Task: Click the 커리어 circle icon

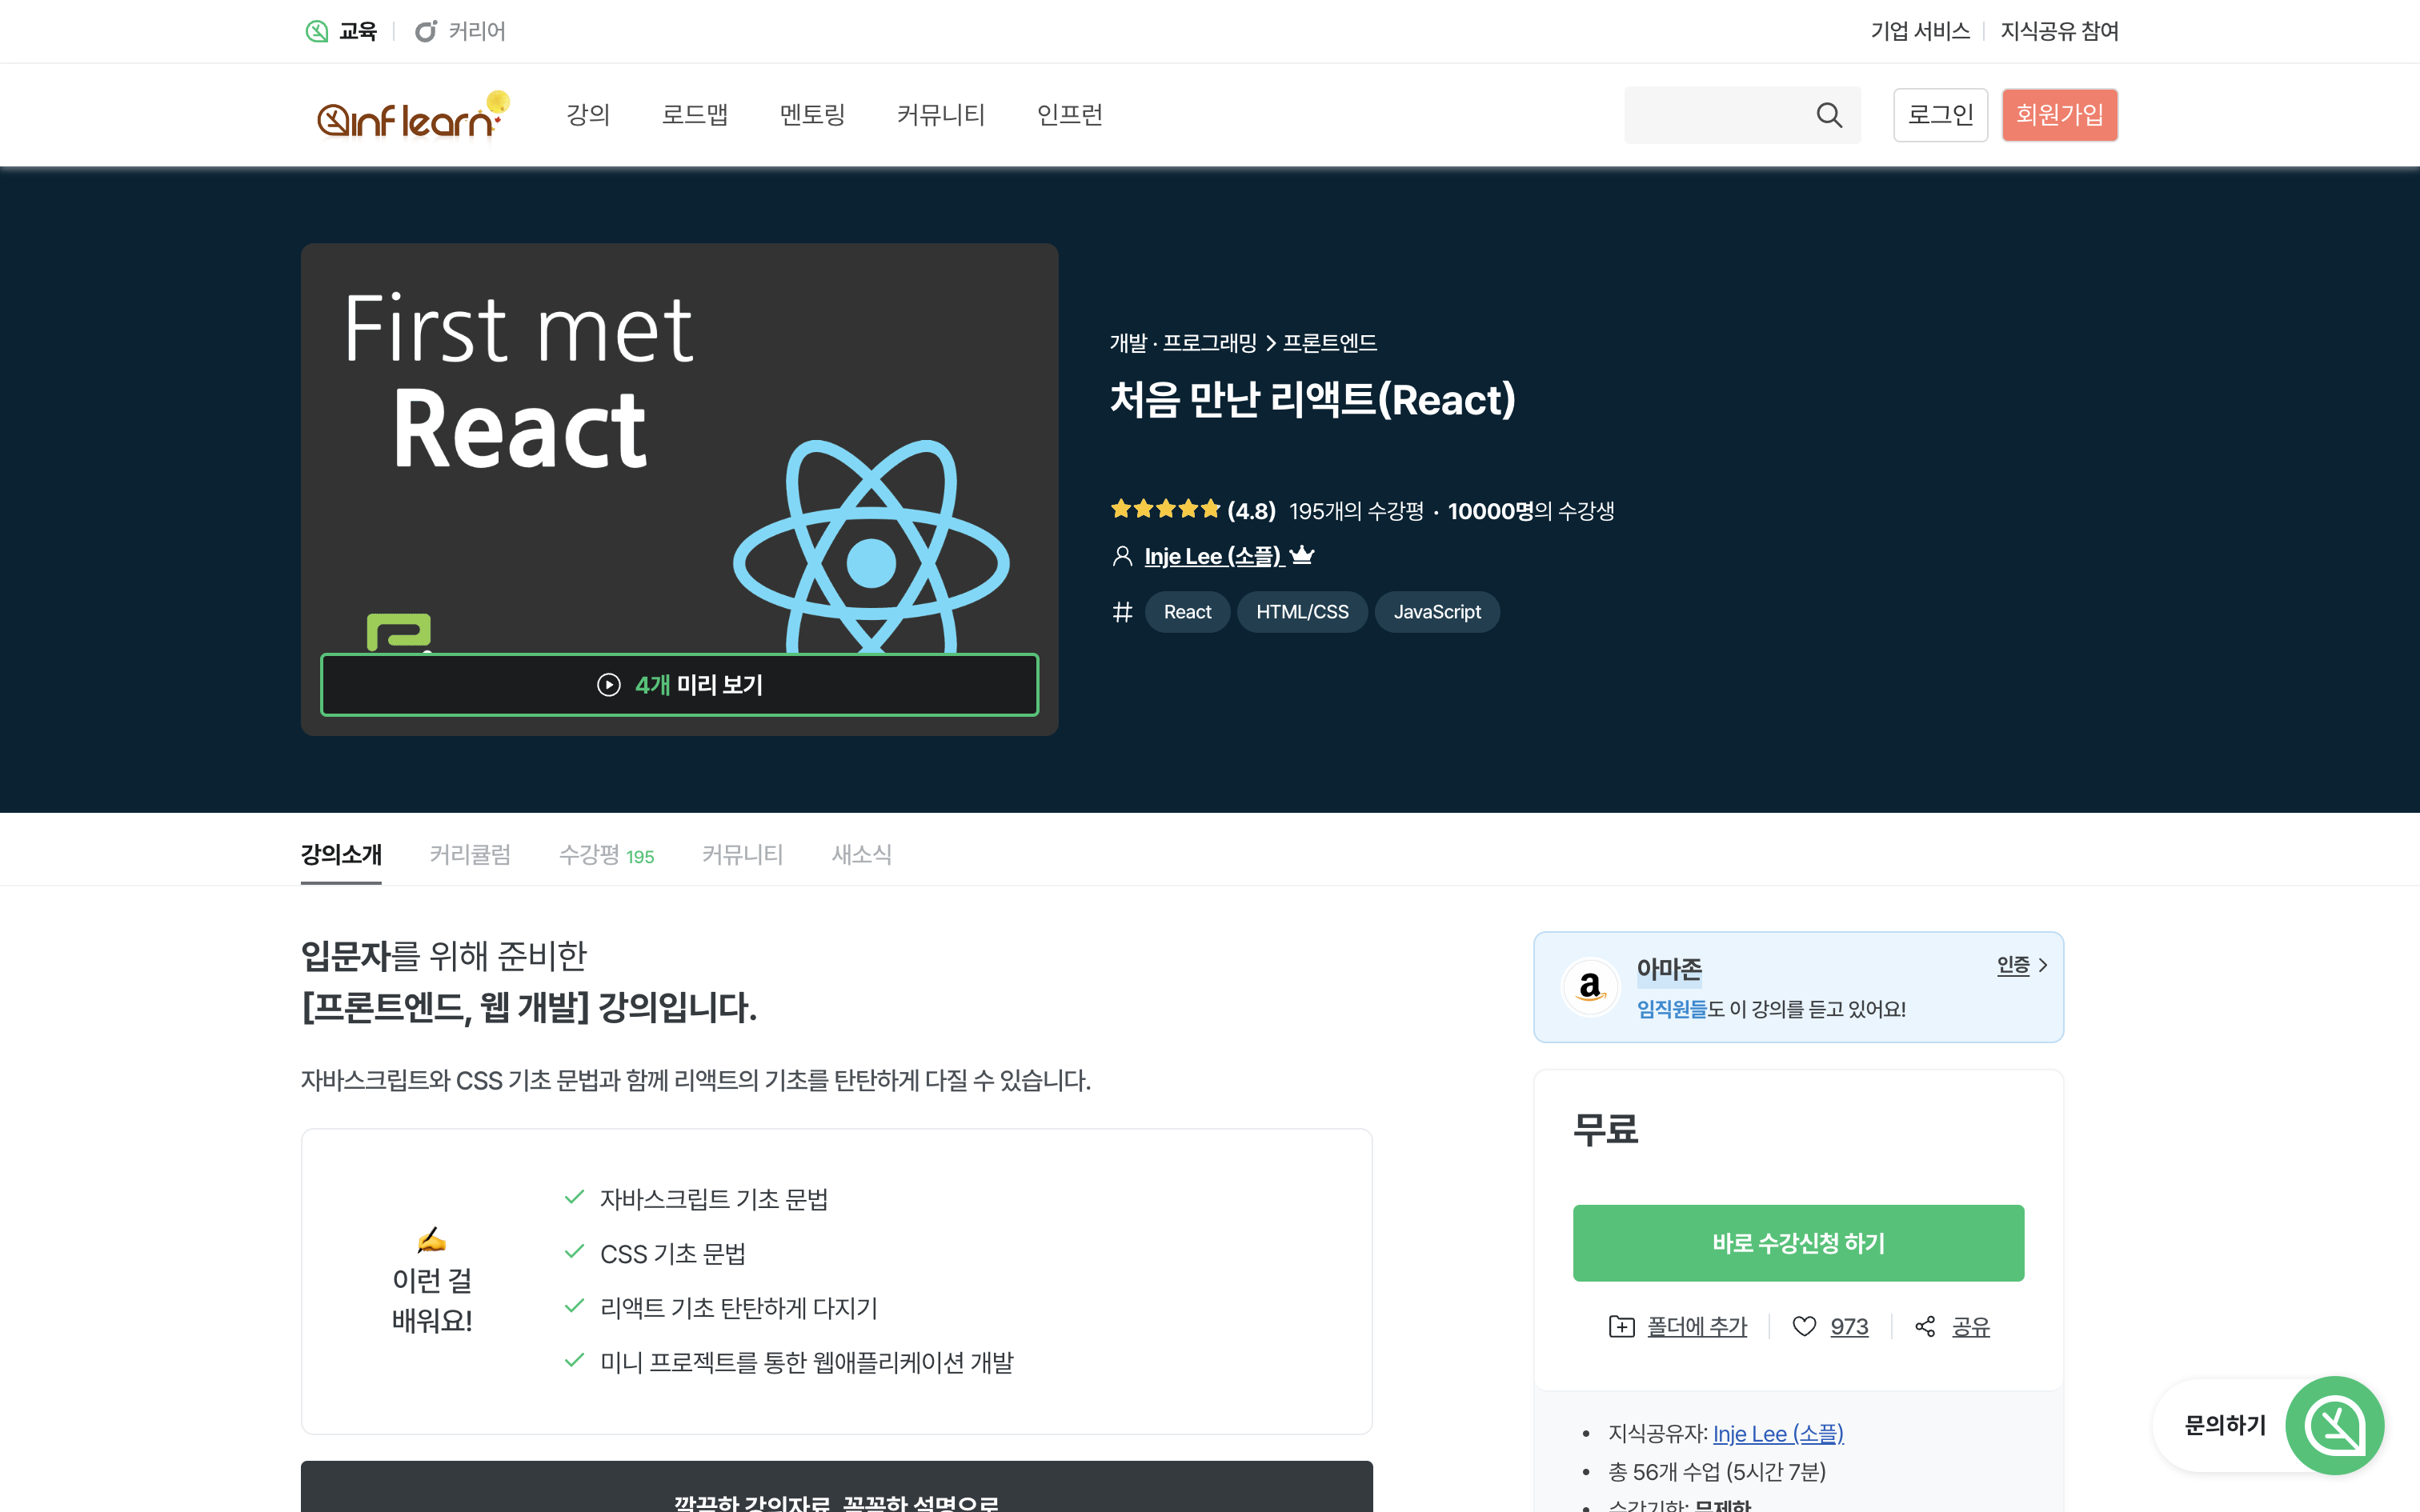Action: click(x=426, y=31)
